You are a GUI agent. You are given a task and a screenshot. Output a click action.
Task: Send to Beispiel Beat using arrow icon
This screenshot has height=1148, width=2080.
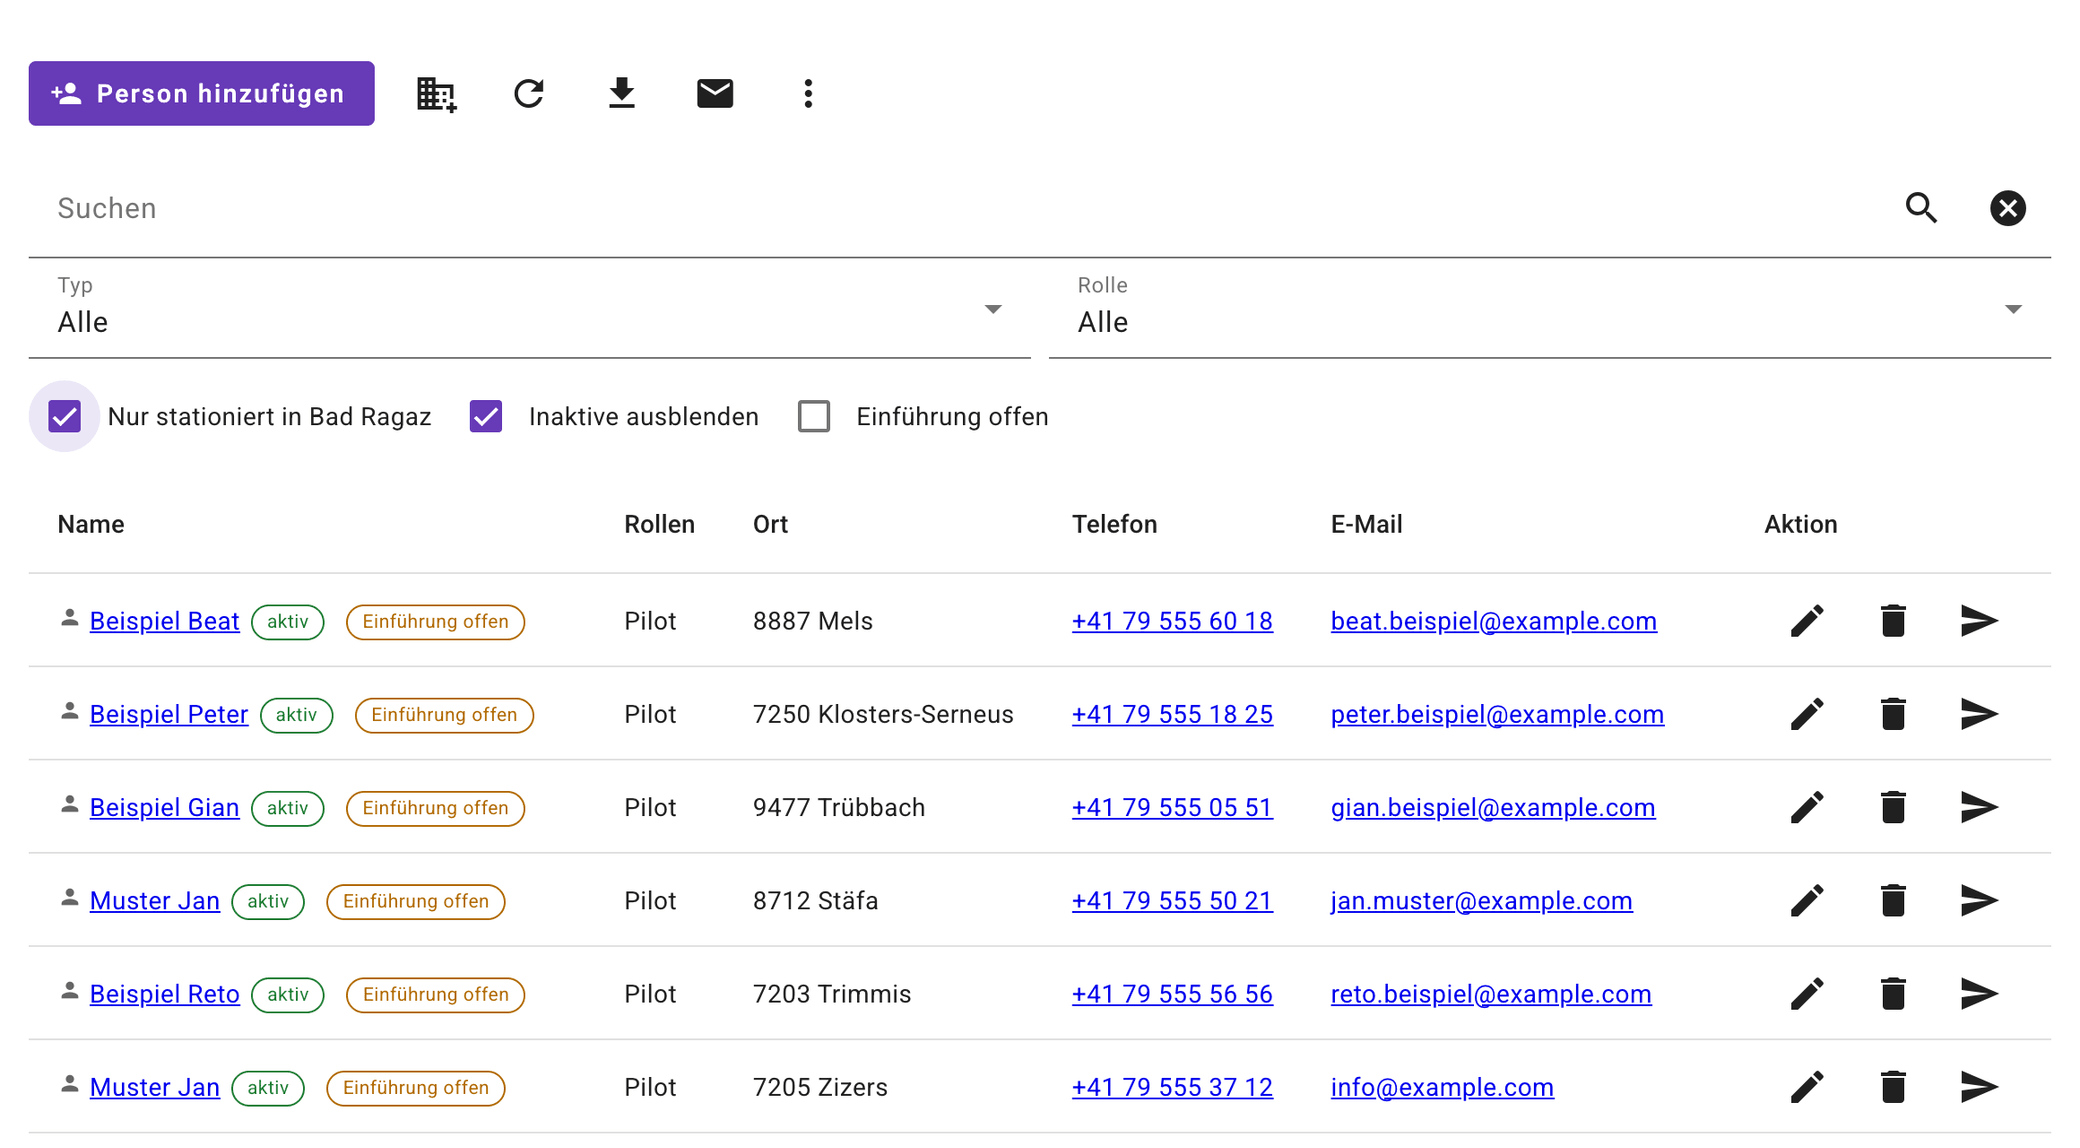pos(1979,621)
